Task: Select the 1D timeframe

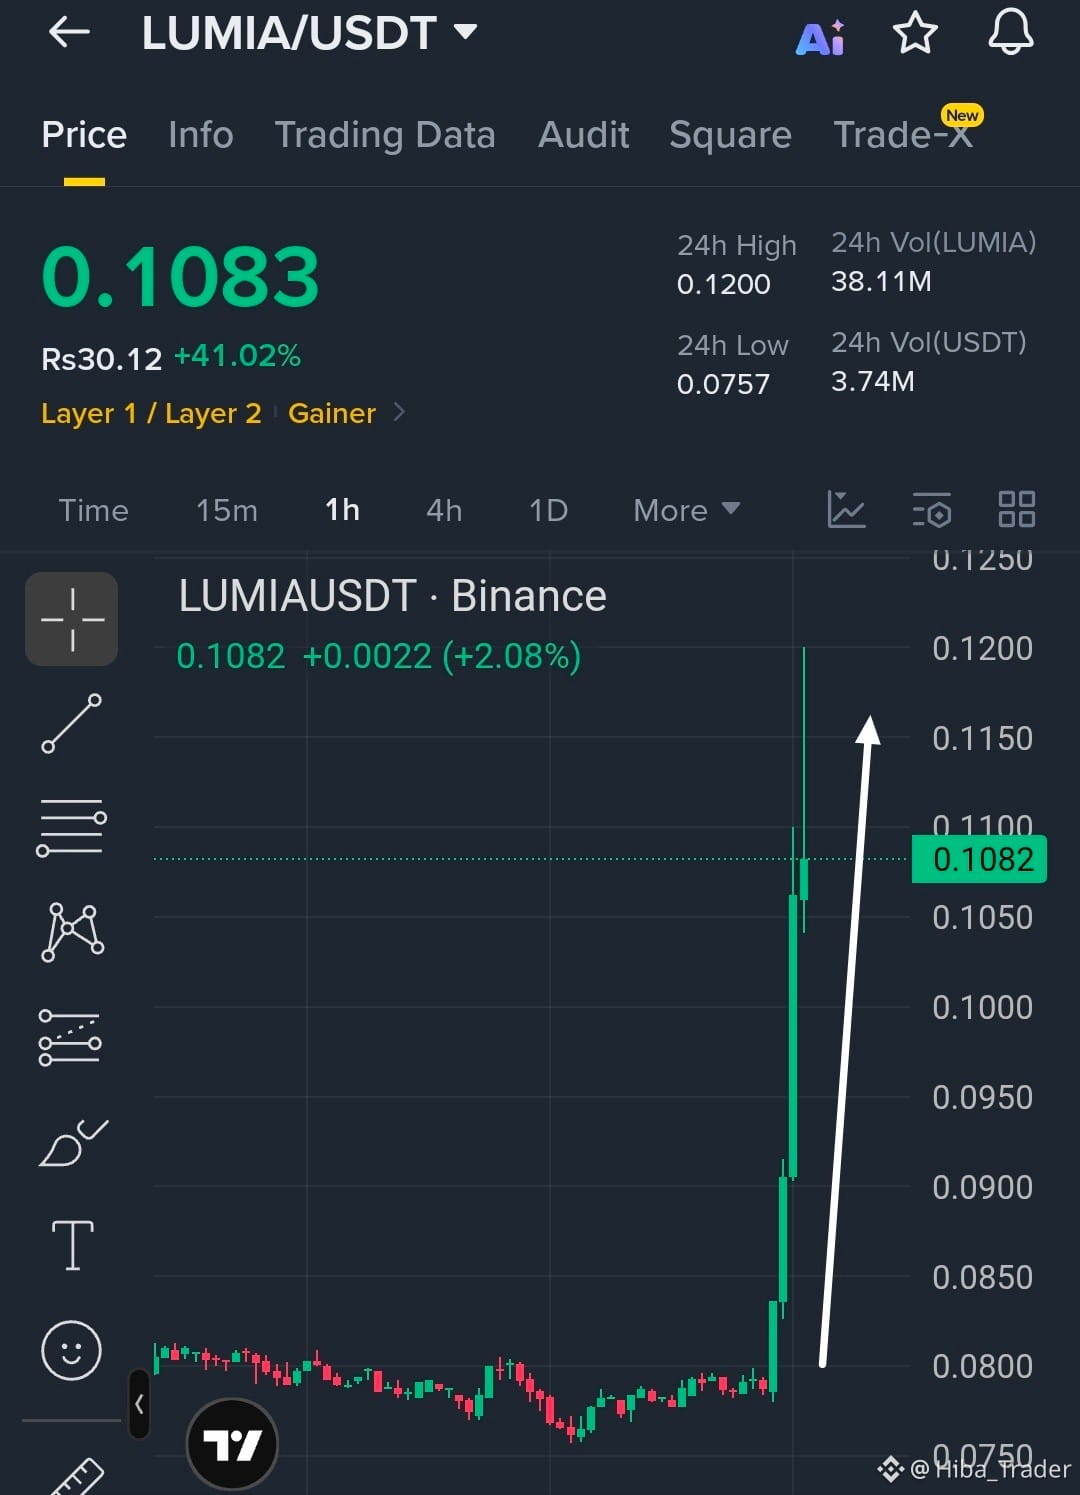Action: 548,510
